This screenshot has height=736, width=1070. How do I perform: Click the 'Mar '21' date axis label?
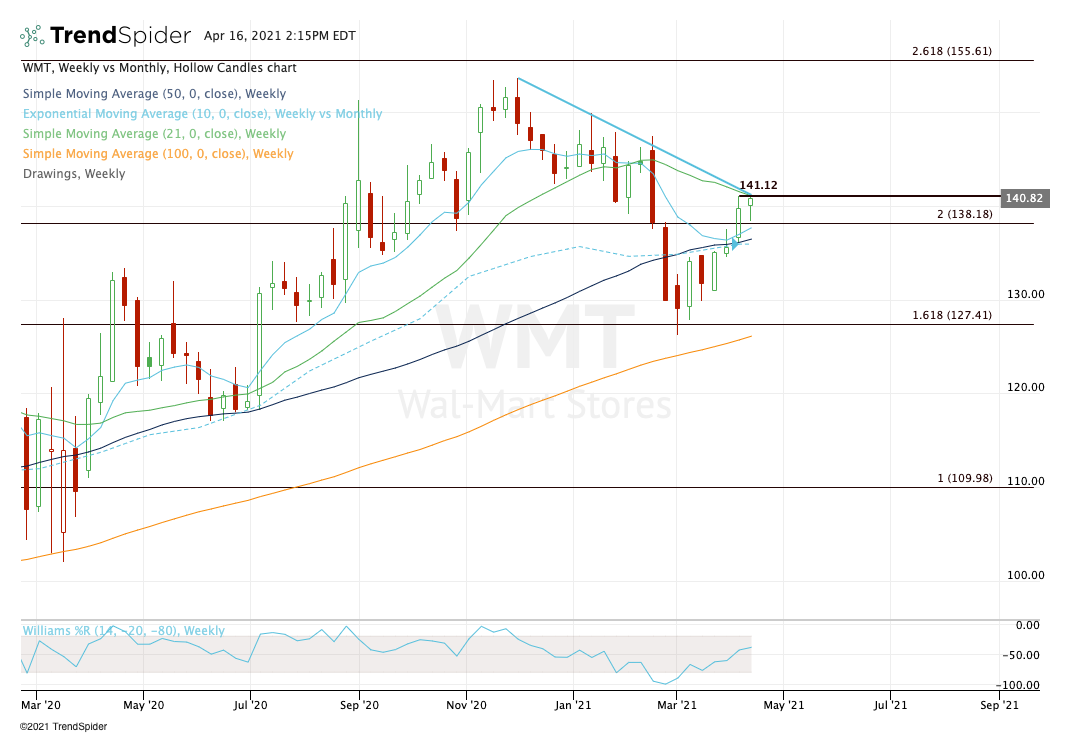[677, 705]
